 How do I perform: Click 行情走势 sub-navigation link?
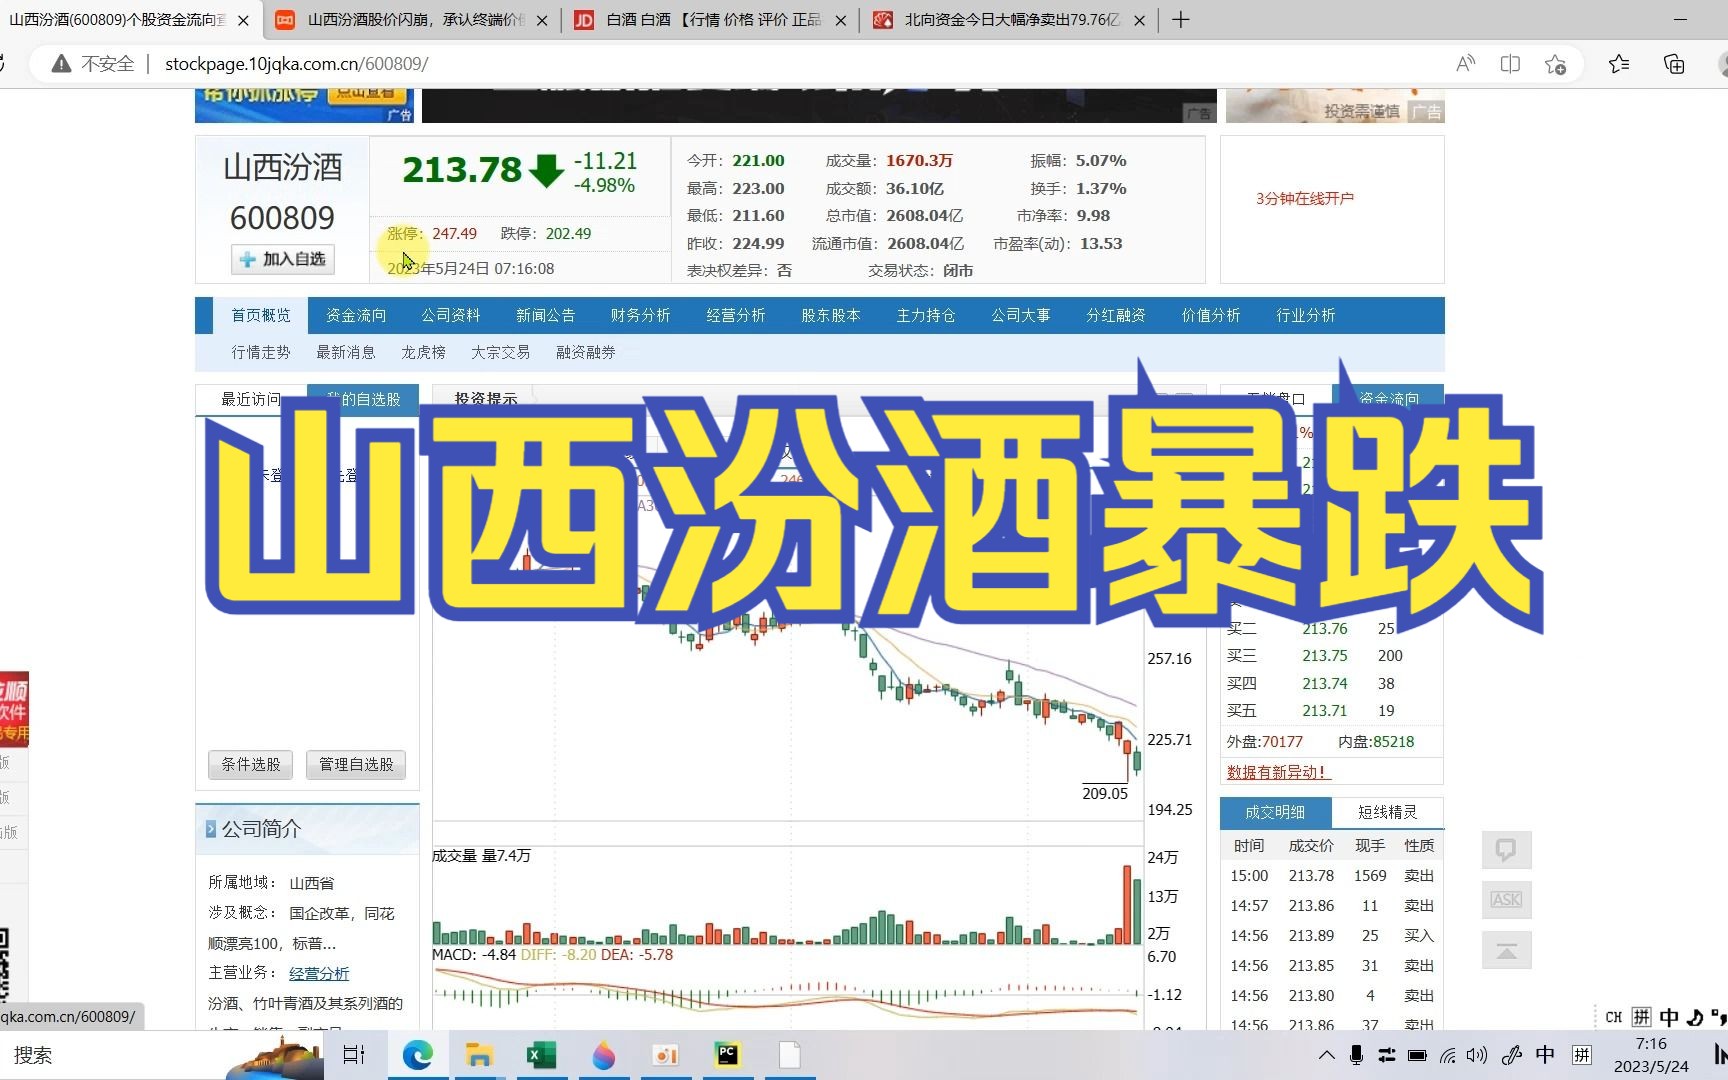click(261, 352)
